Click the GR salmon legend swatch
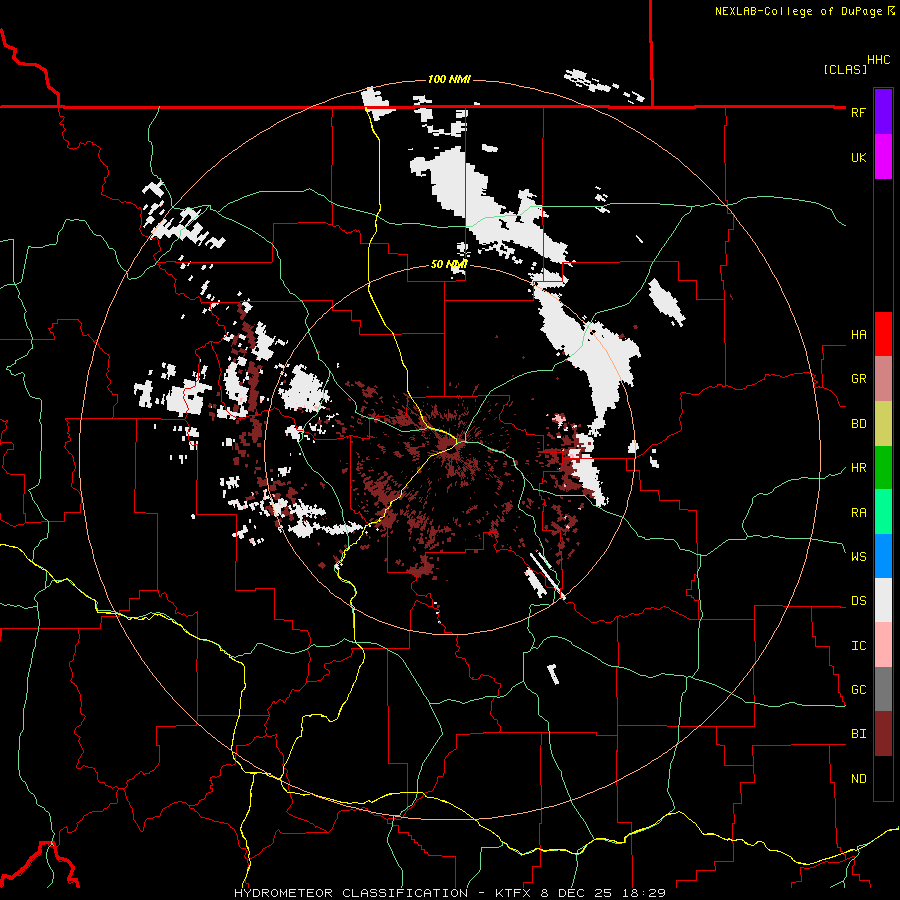This screenshot has width=900, height=900. [x=883, y=378]
